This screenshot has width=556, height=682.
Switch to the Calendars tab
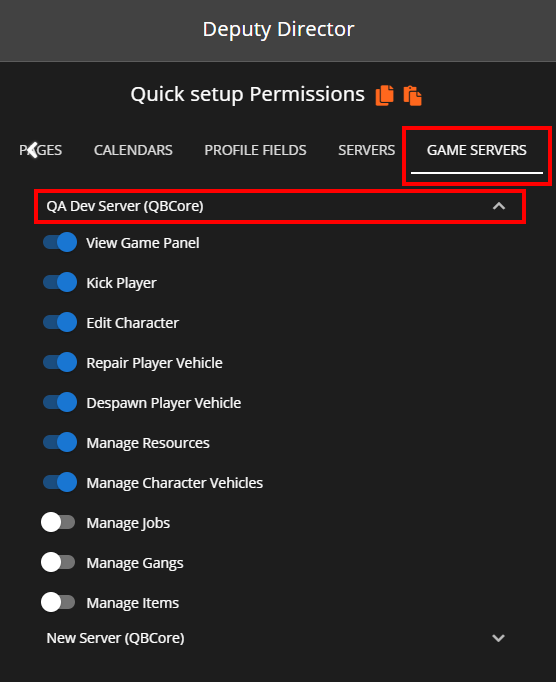click(133, 150)
